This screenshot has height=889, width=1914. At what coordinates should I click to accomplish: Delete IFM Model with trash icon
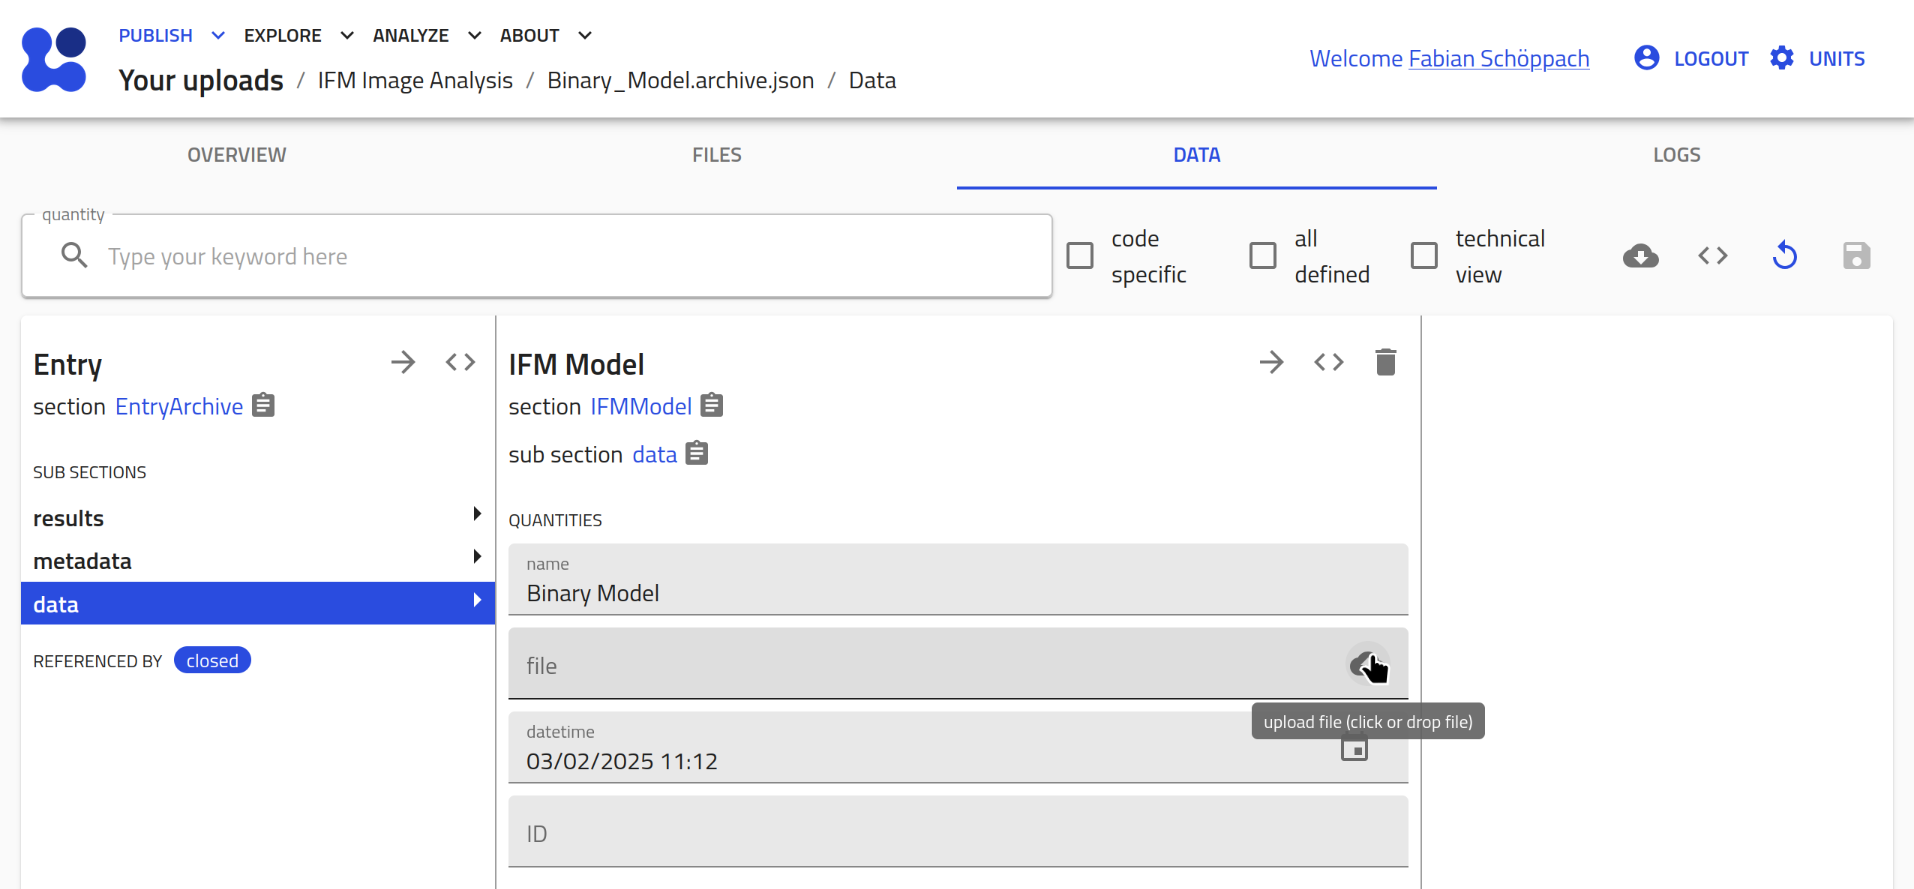1385,362
